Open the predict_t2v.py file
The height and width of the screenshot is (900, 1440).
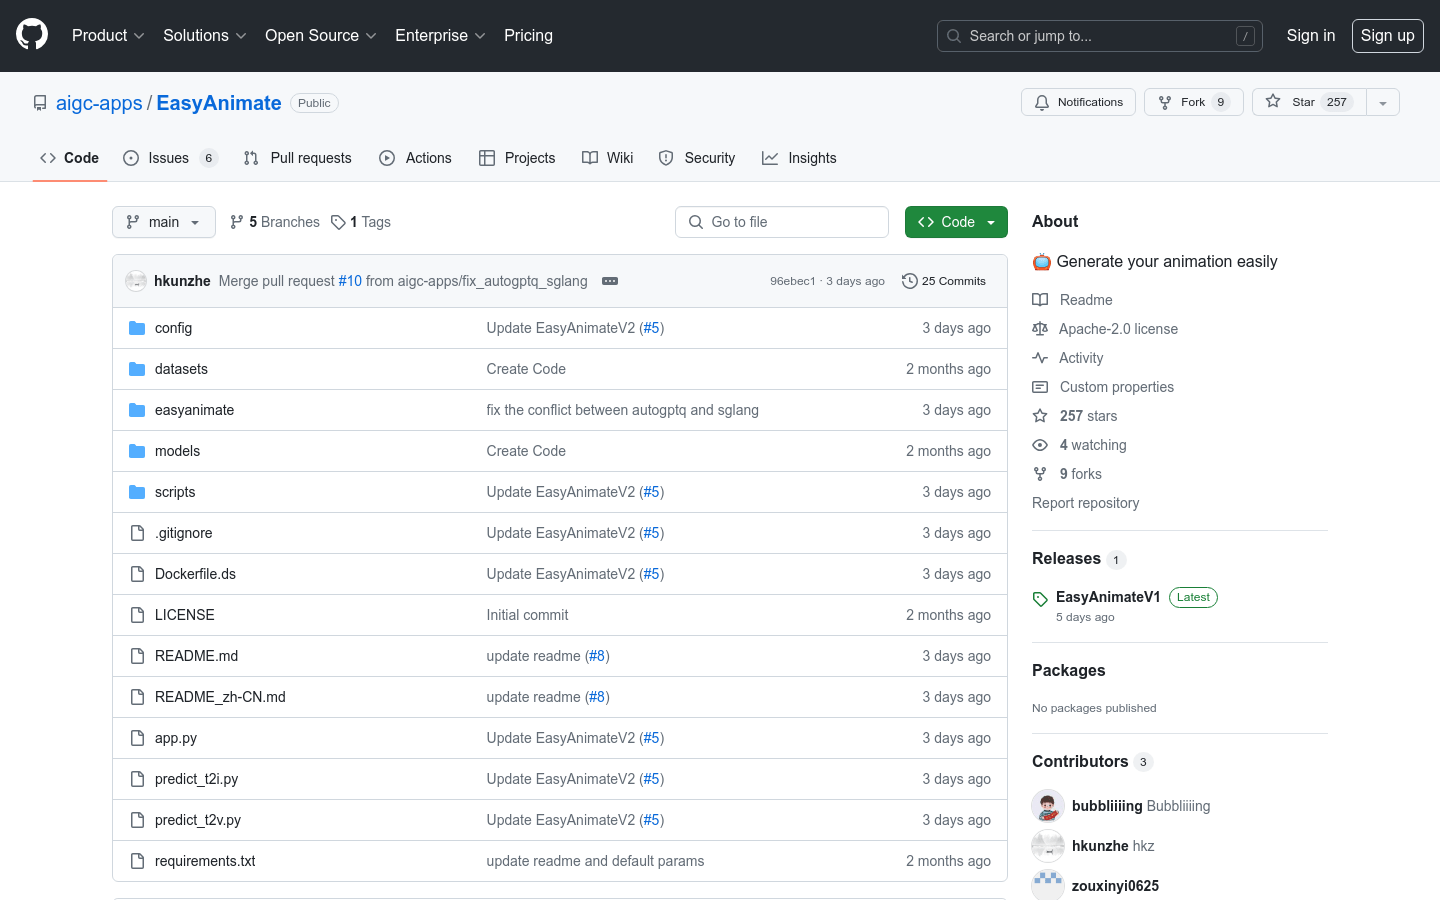(x=198, y=820)
